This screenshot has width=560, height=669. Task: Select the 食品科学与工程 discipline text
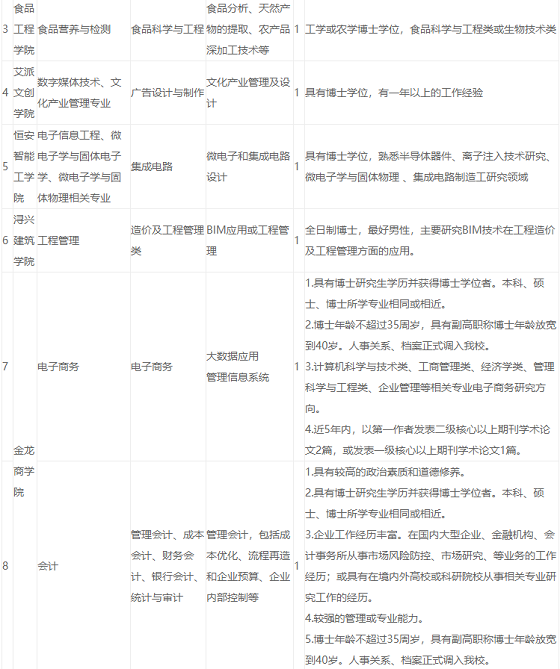pyautogui.click(x=168, y=29)
